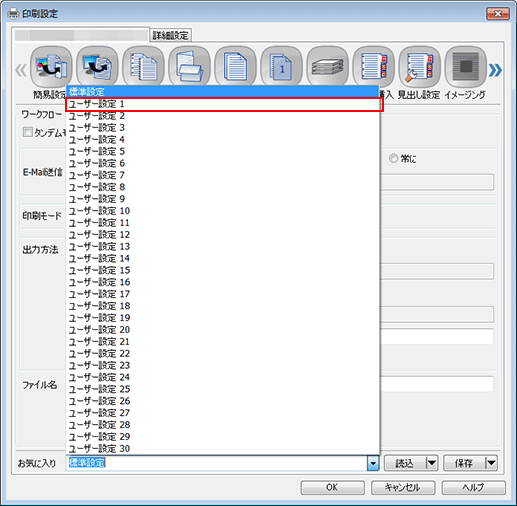Click the numbered page icon
Image resolution: width=517 pixels, height=506 pixels.
pyautogui.click(x=281, y=66)
